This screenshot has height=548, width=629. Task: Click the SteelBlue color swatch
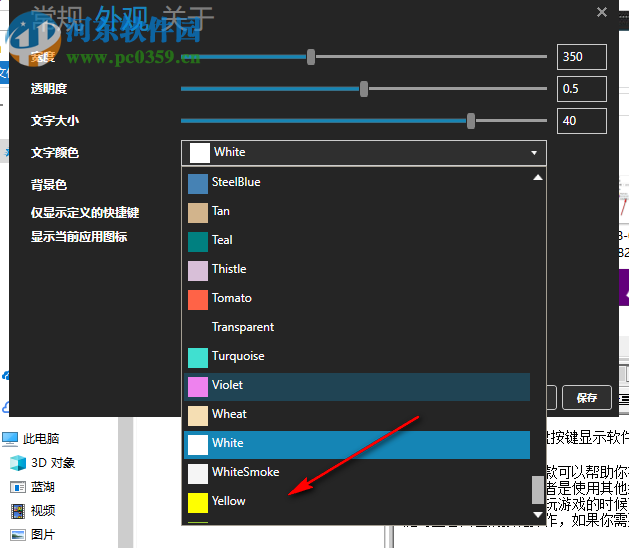click(198, 184)
